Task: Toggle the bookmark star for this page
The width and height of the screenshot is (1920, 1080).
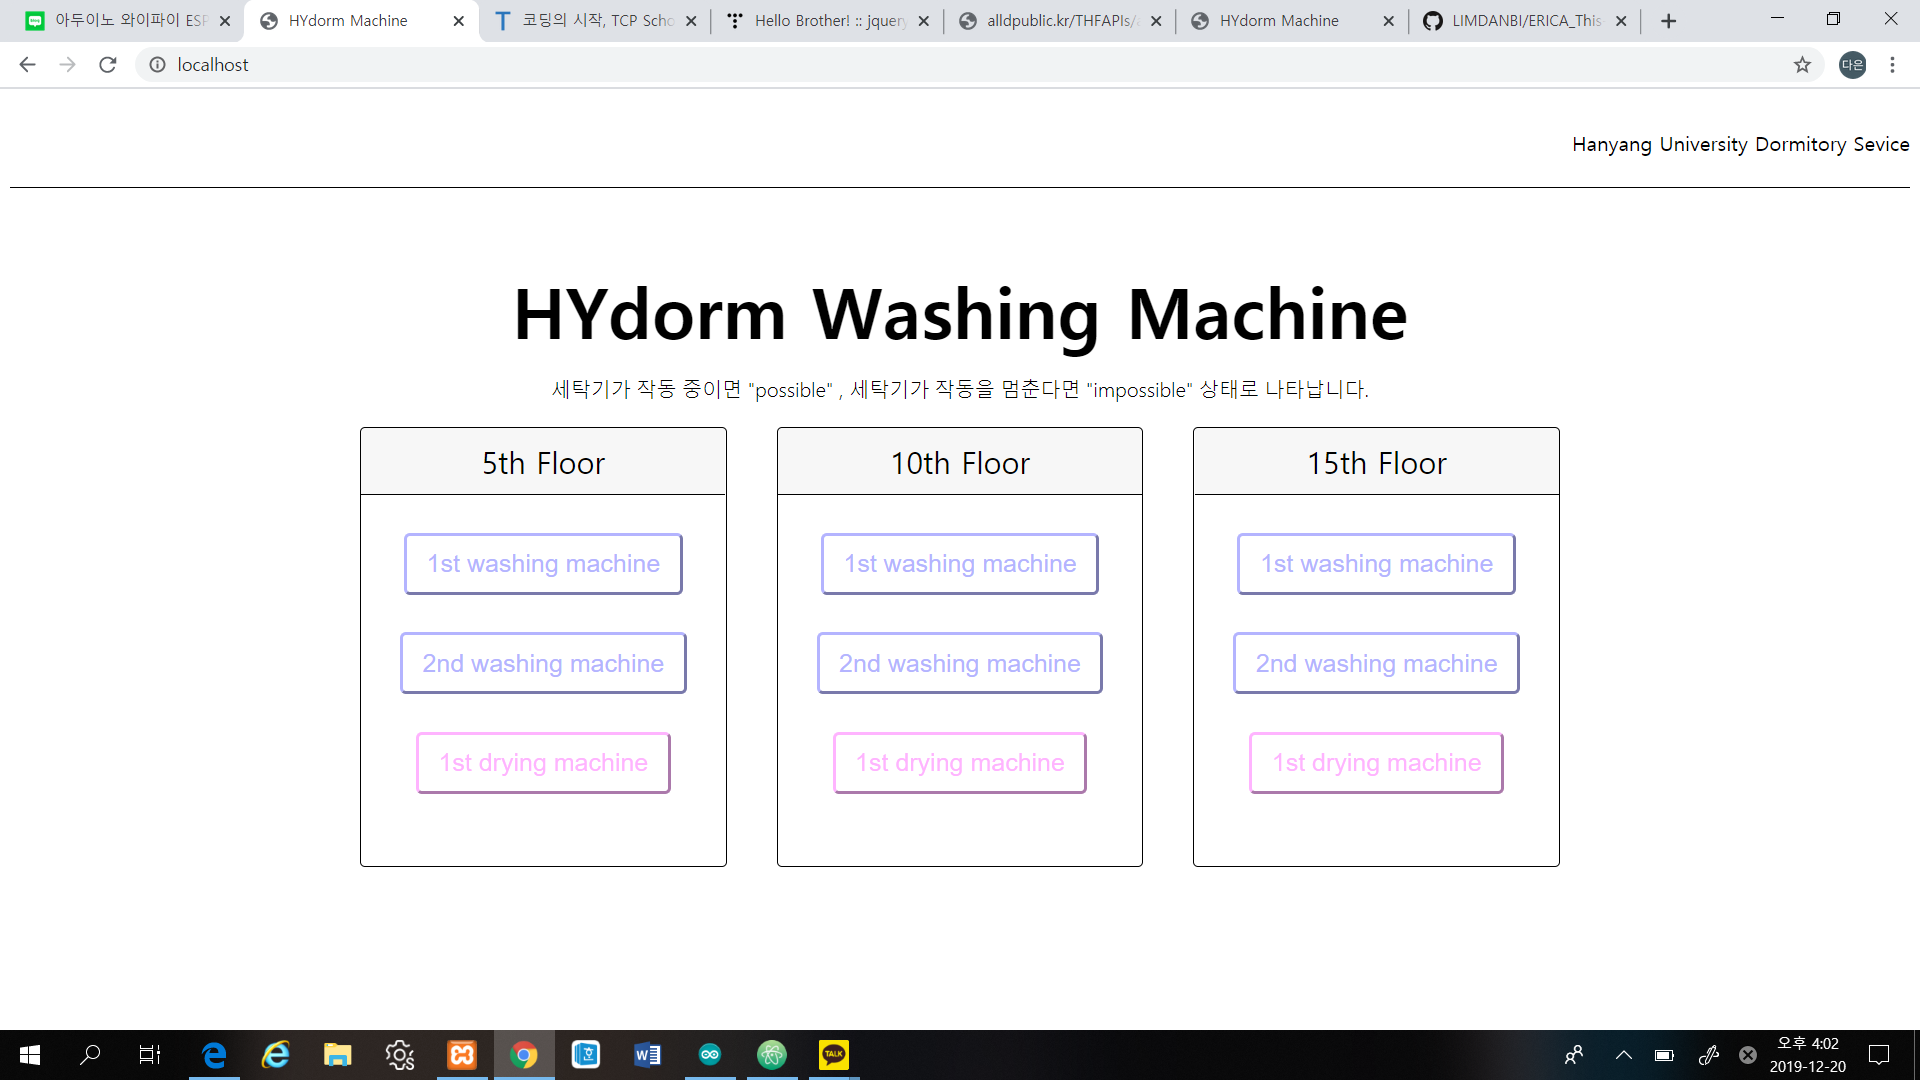Action: (x=1803, y=64)
